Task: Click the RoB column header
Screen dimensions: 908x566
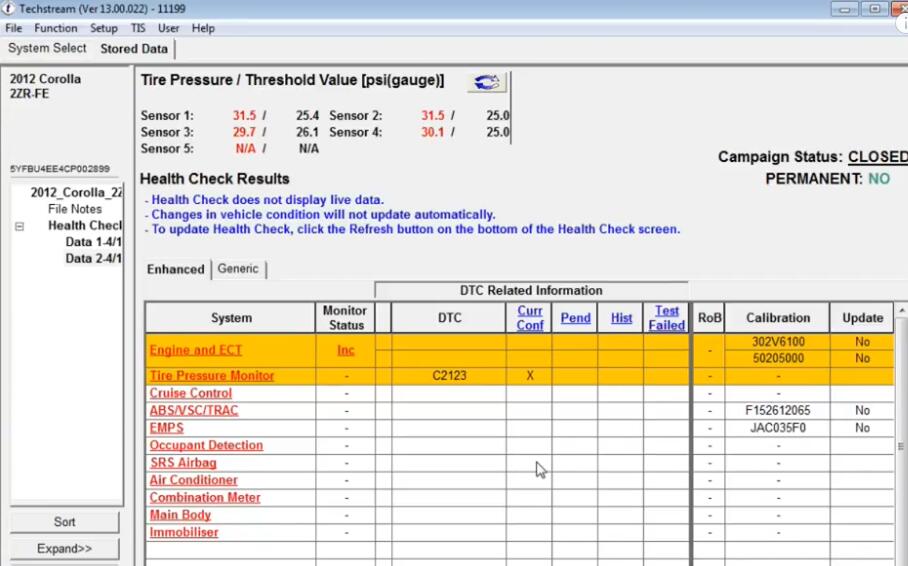Action: pos(709,317)
